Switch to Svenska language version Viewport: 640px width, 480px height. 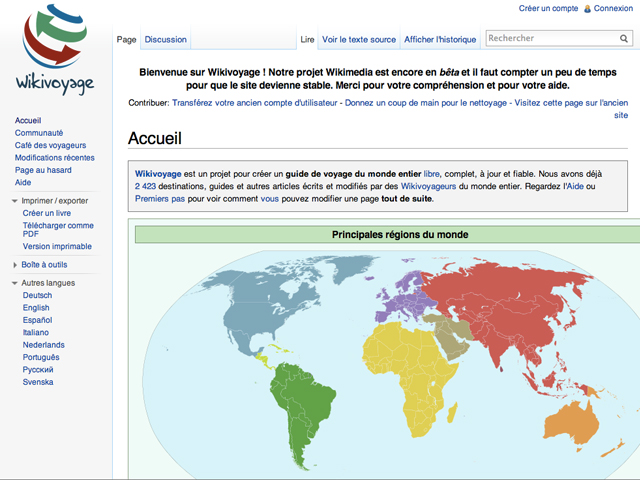pos(38,382)
